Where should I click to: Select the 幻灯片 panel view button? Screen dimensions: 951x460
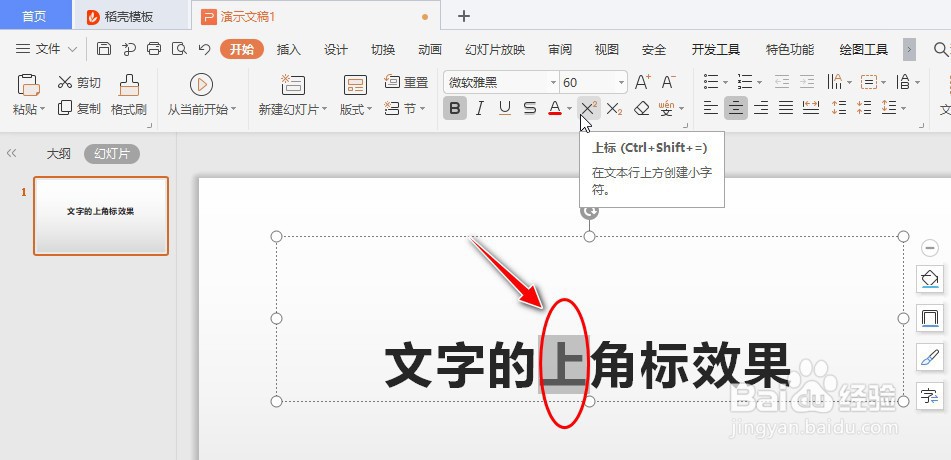pos(112,154)
